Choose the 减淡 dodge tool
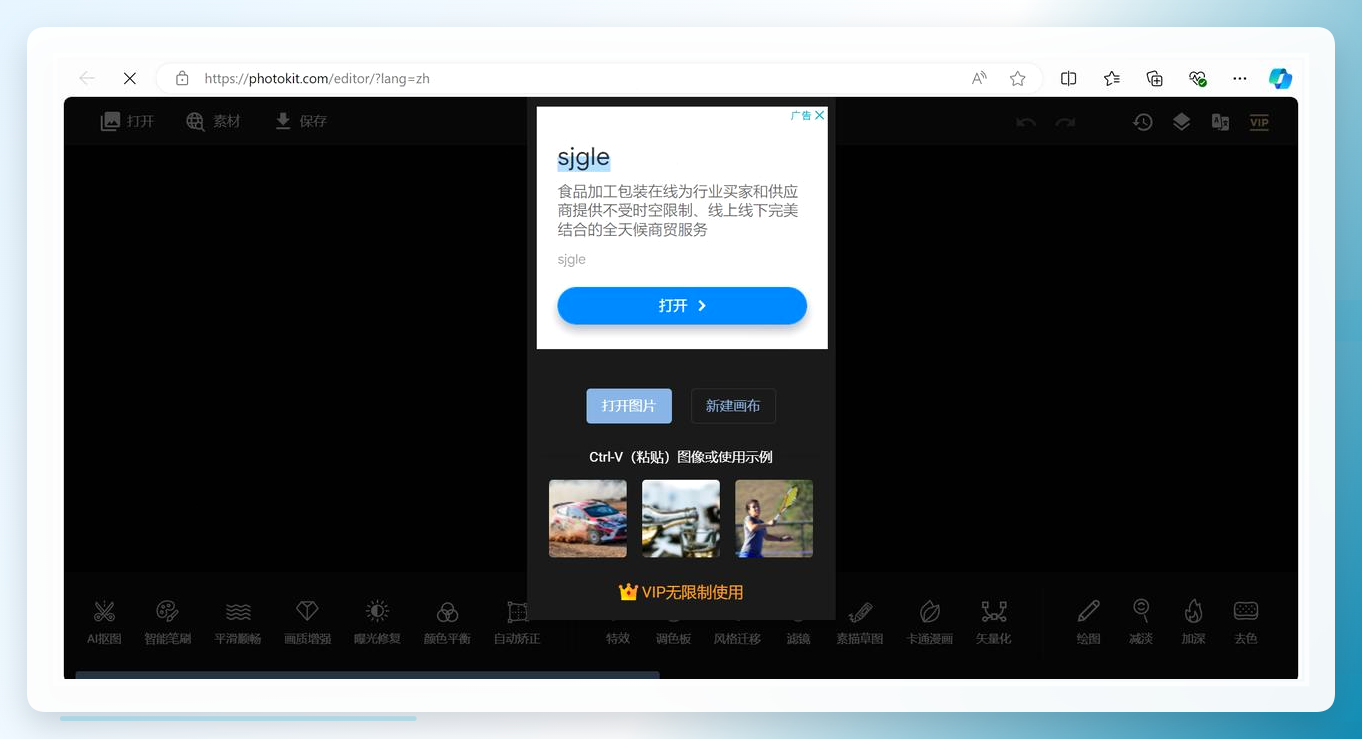 (1141, 622)
